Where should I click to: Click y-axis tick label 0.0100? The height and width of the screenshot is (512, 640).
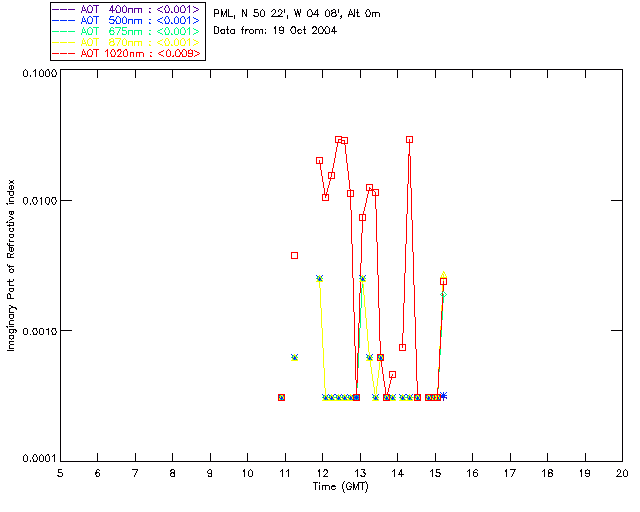pyautogui.click(x=40, y=201)
